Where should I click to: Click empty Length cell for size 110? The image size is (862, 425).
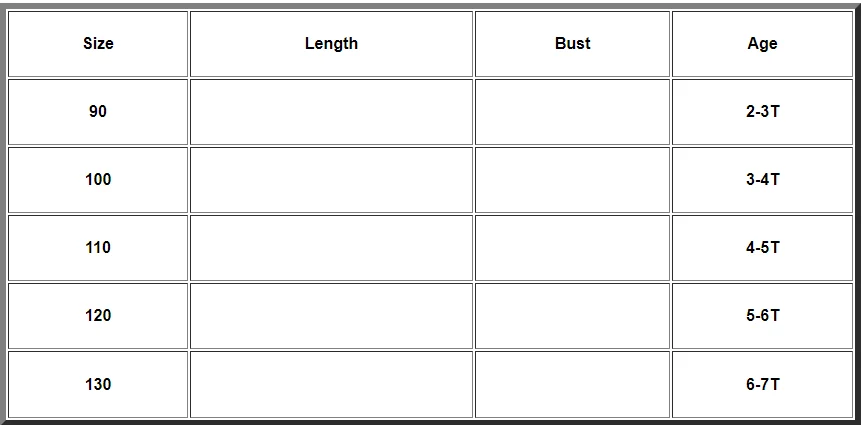tap(331, 248)
